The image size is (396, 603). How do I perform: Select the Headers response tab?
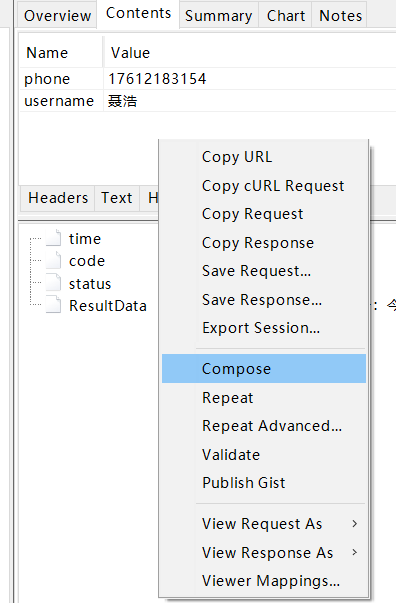click(x=58, y=198)
